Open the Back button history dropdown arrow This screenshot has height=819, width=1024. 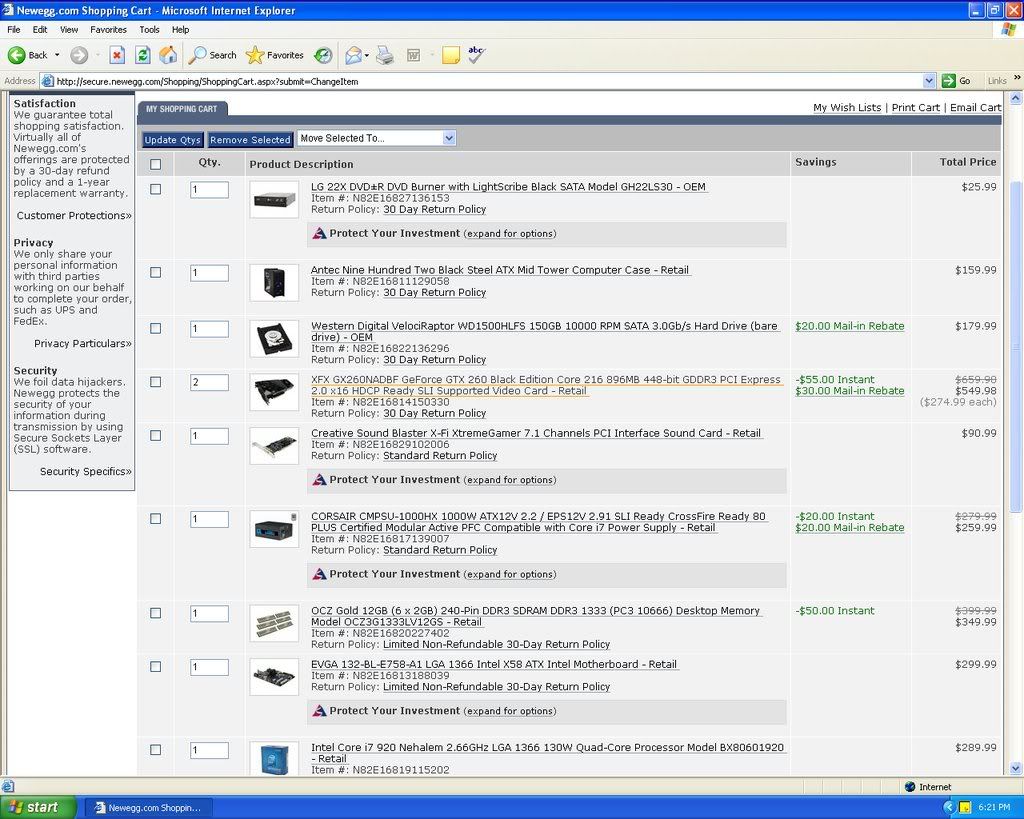pos(57,56)
